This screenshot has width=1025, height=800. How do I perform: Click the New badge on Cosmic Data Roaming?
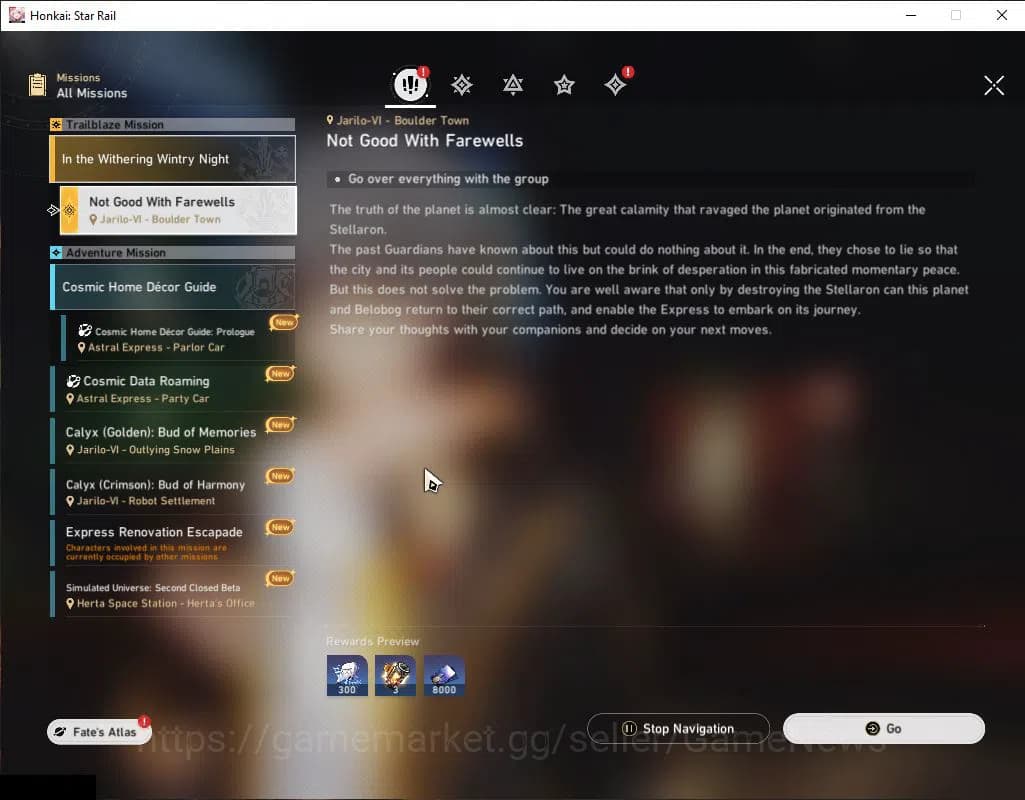(280, 373)
